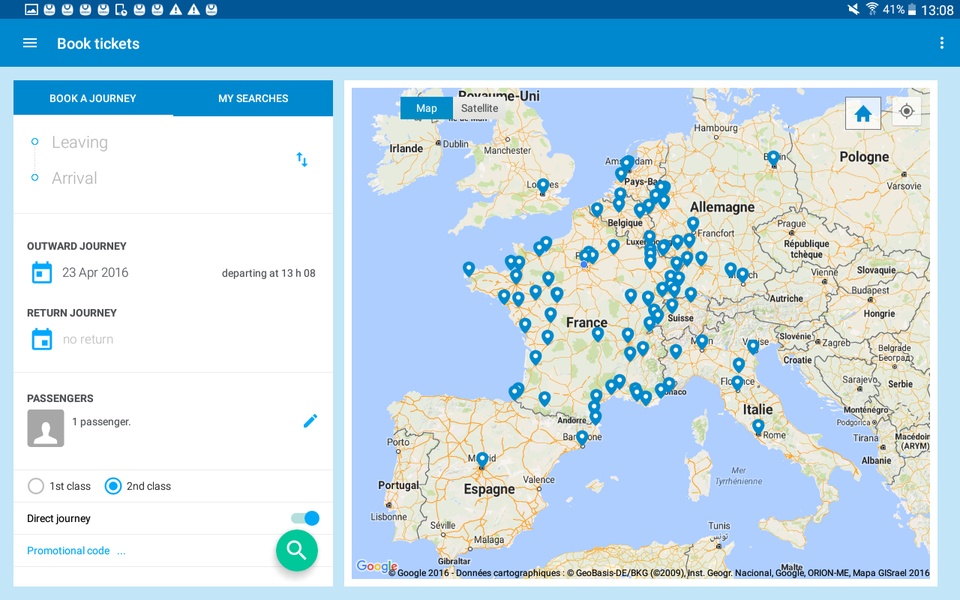Open the Promotional code link
This screenshot has width=960, height=600.
[x=76, y=550]
